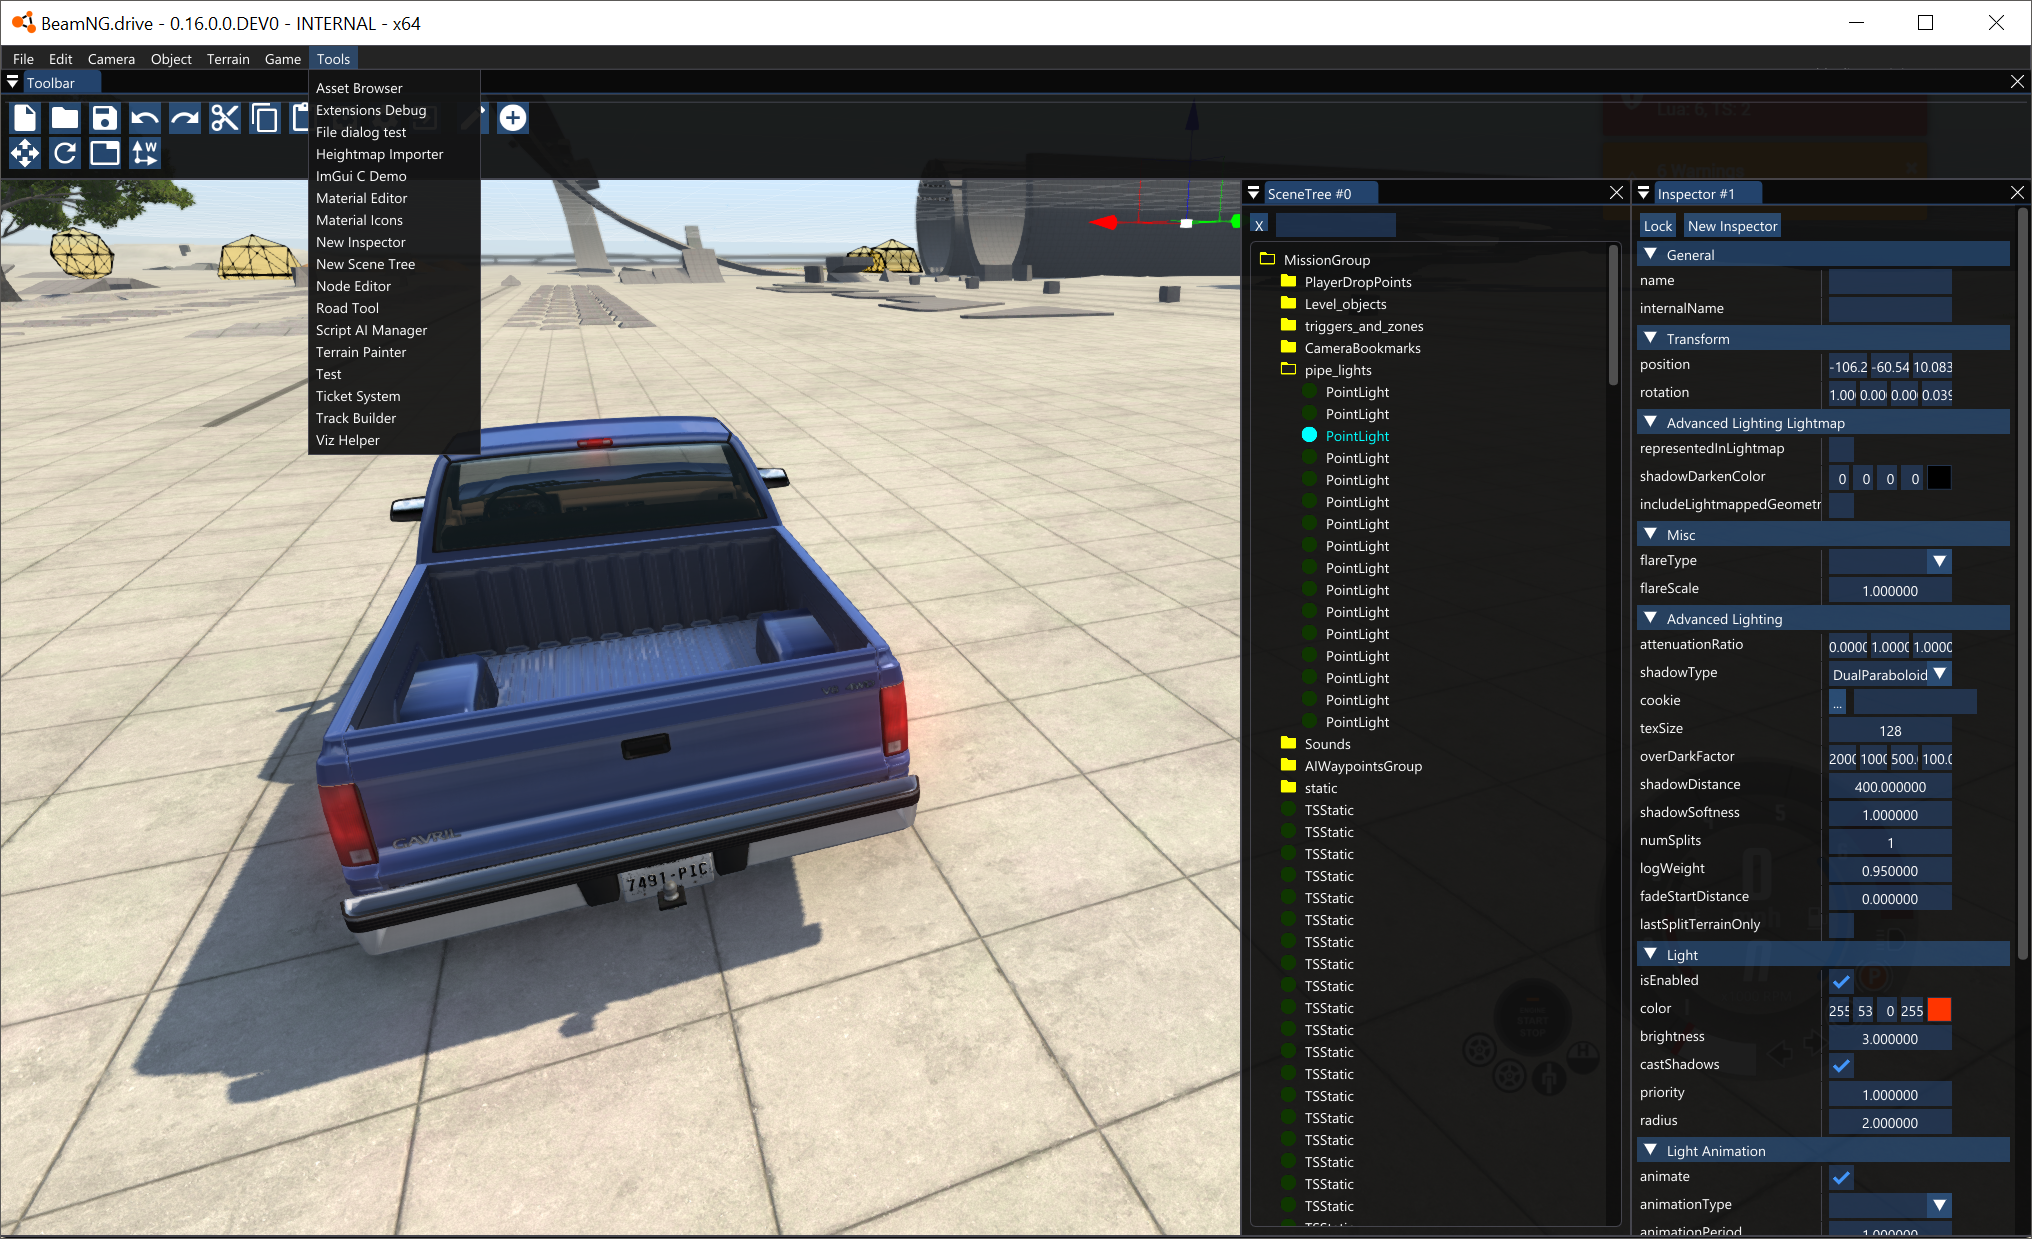Close the Toolbar window

(2017, 82)
